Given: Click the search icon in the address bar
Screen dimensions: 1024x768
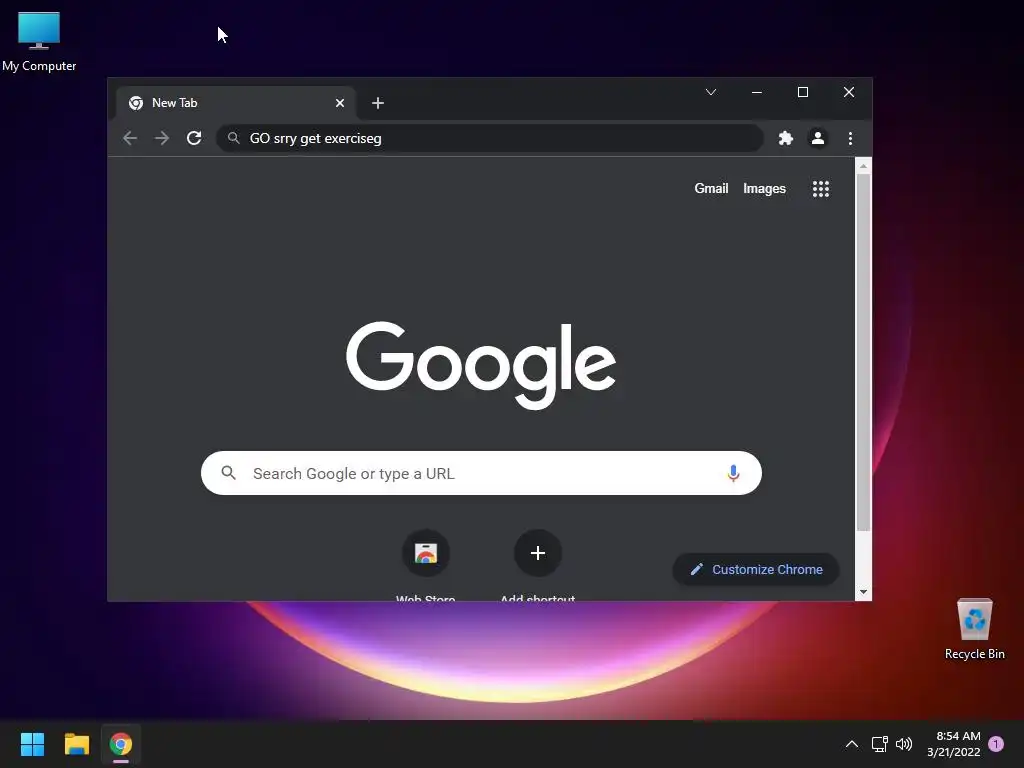Looking at the screenshot, I should pyautogui.click(x=233, y=138).
